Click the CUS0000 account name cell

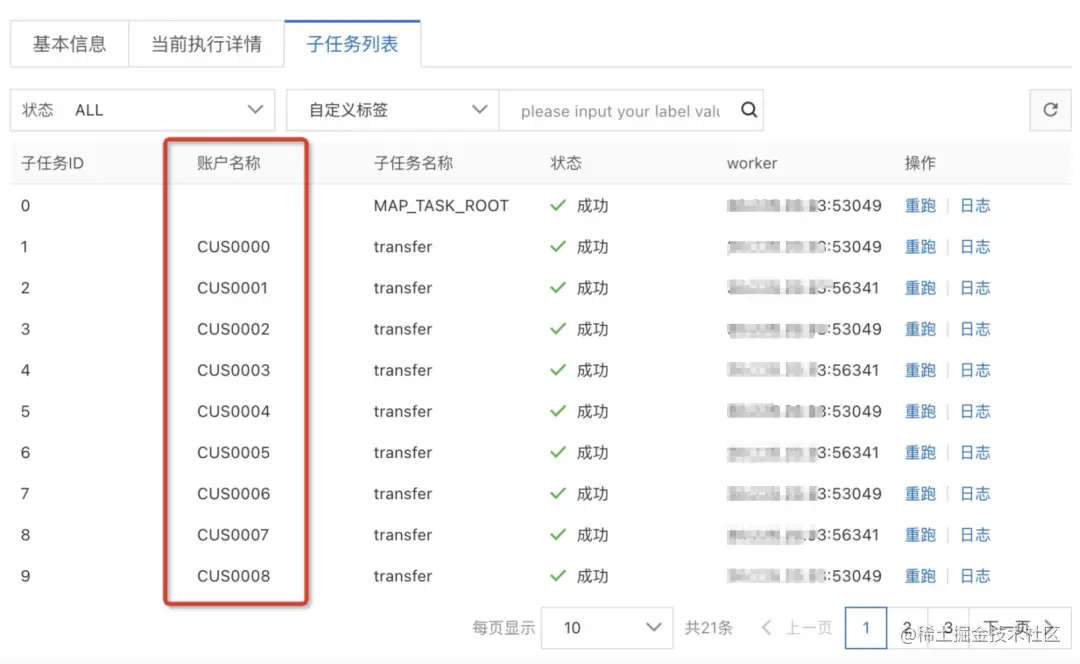tap(233, 247)
